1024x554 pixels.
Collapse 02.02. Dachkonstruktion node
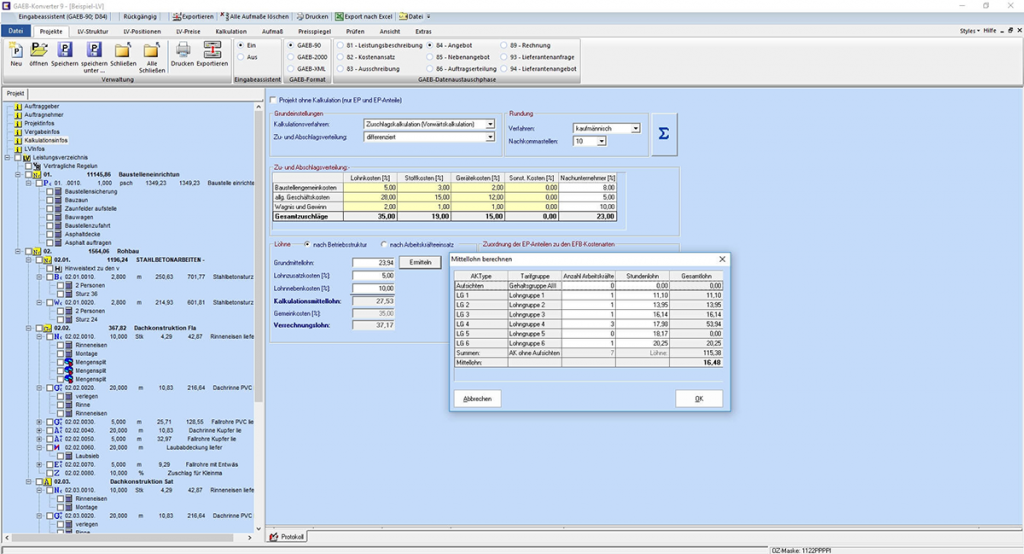[x=29, y=328]
